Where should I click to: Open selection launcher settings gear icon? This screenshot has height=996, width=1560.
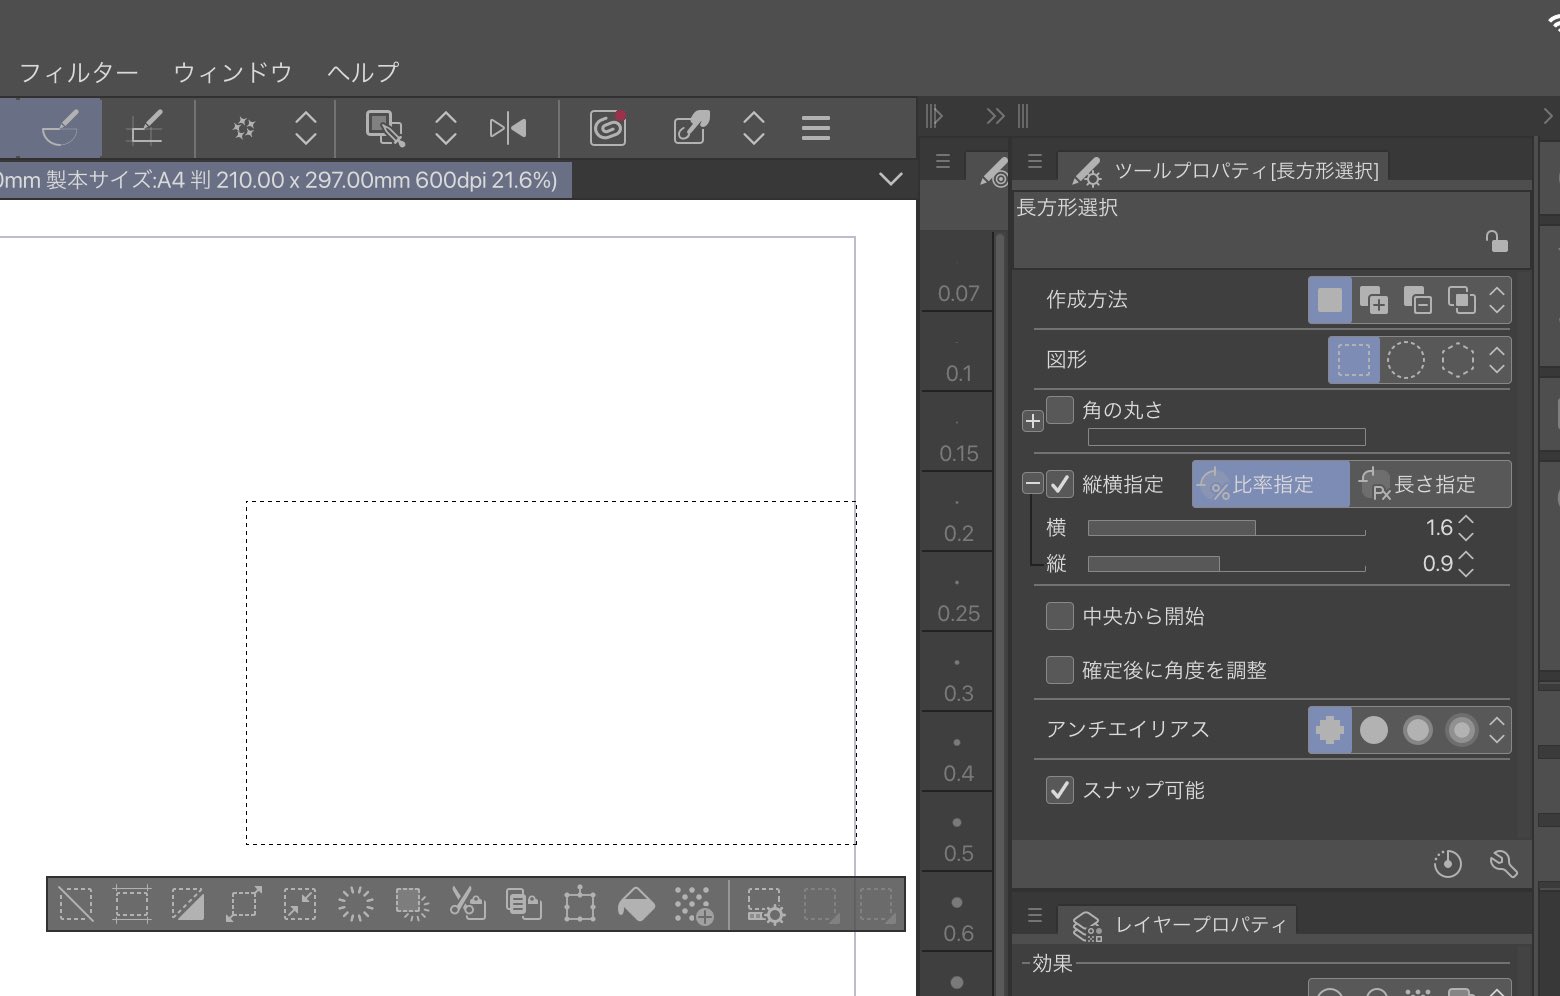point(766,905)
